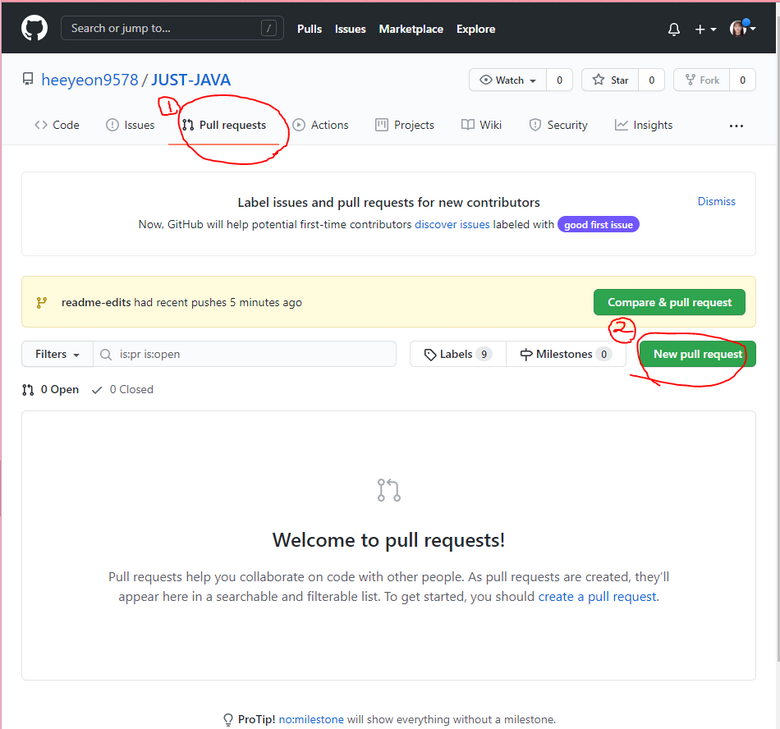This screenshot has width=780, height=729.
Task: Expand the three-dot more tabs menu
Action: (x=736, y=126)
